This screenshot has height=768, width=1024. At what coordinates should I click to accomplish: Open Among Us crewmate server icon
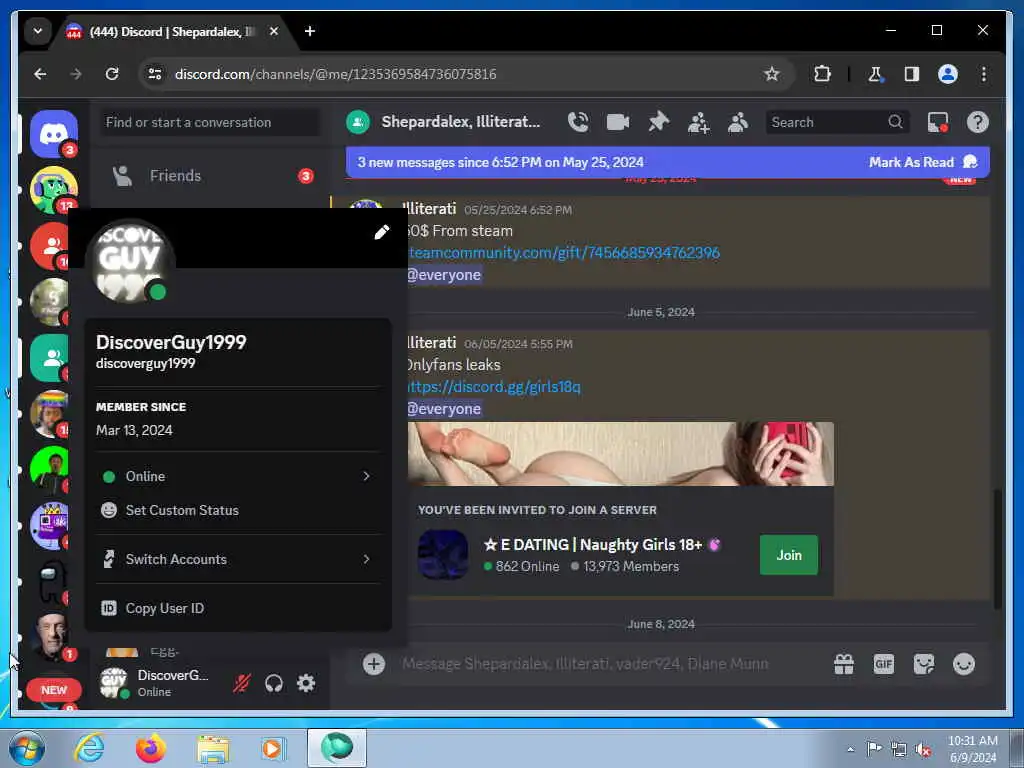[52, 582]
